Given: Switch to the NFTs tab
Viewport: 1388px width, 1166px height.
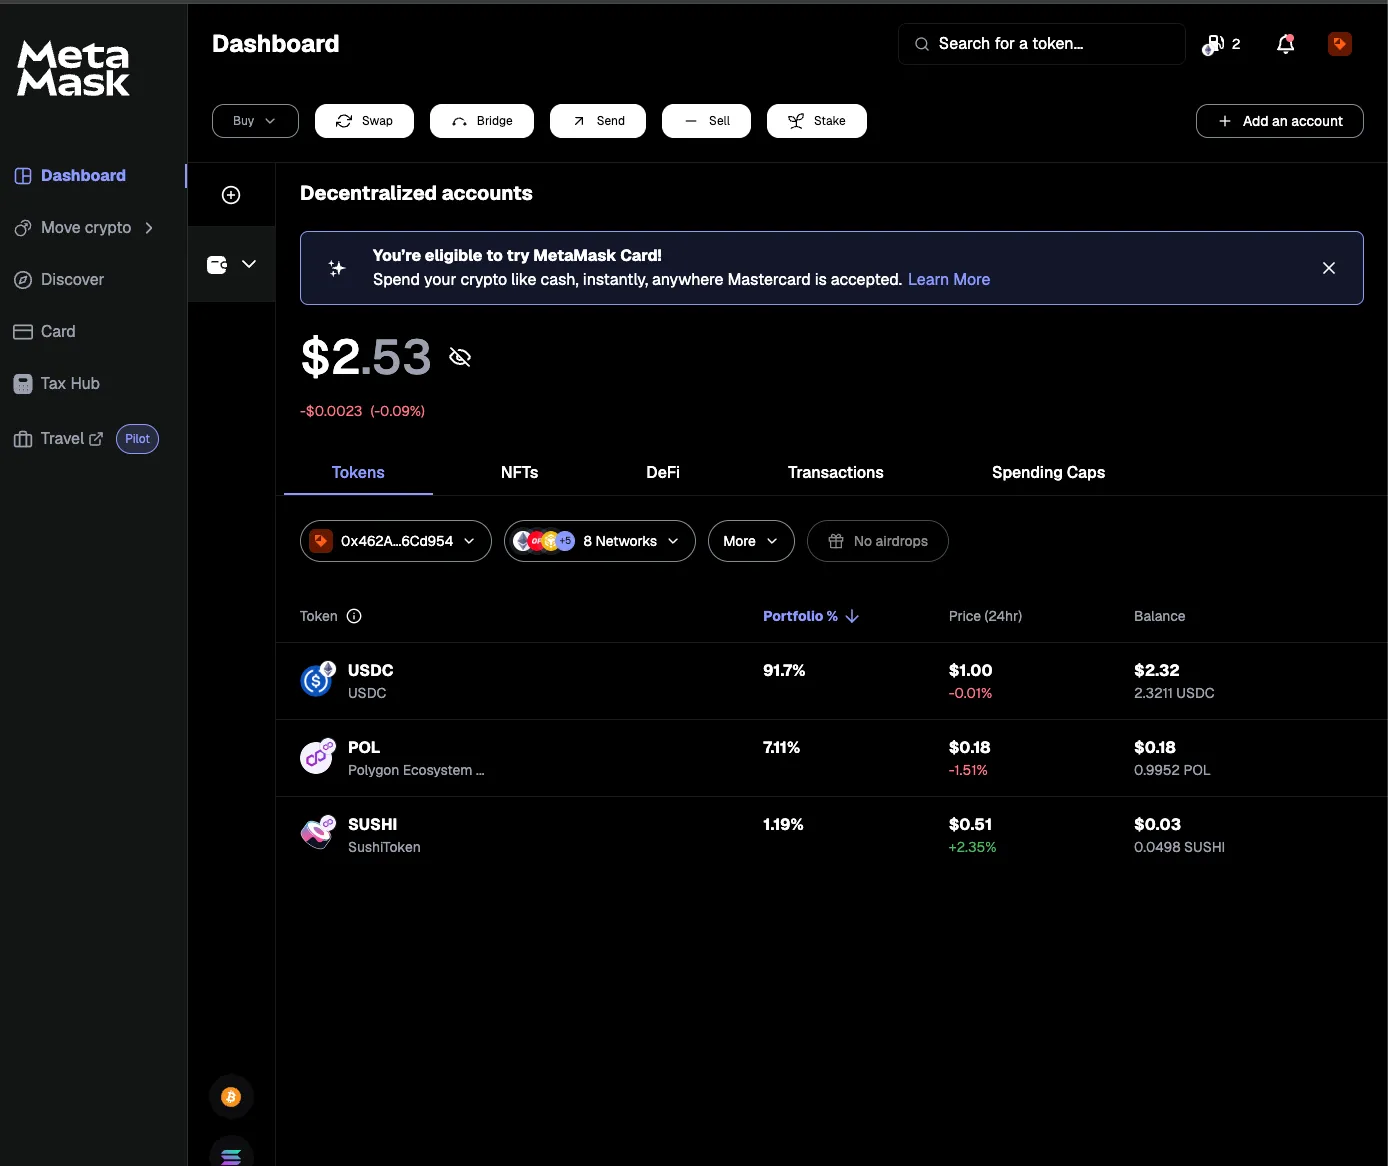Looking at the screenshot, I should point(519,472).
